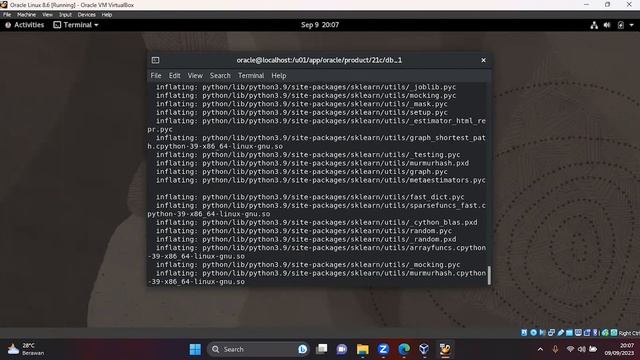Screen dimensions: 640x360
Task: Open Windows Task View
Action: (322, 349)
